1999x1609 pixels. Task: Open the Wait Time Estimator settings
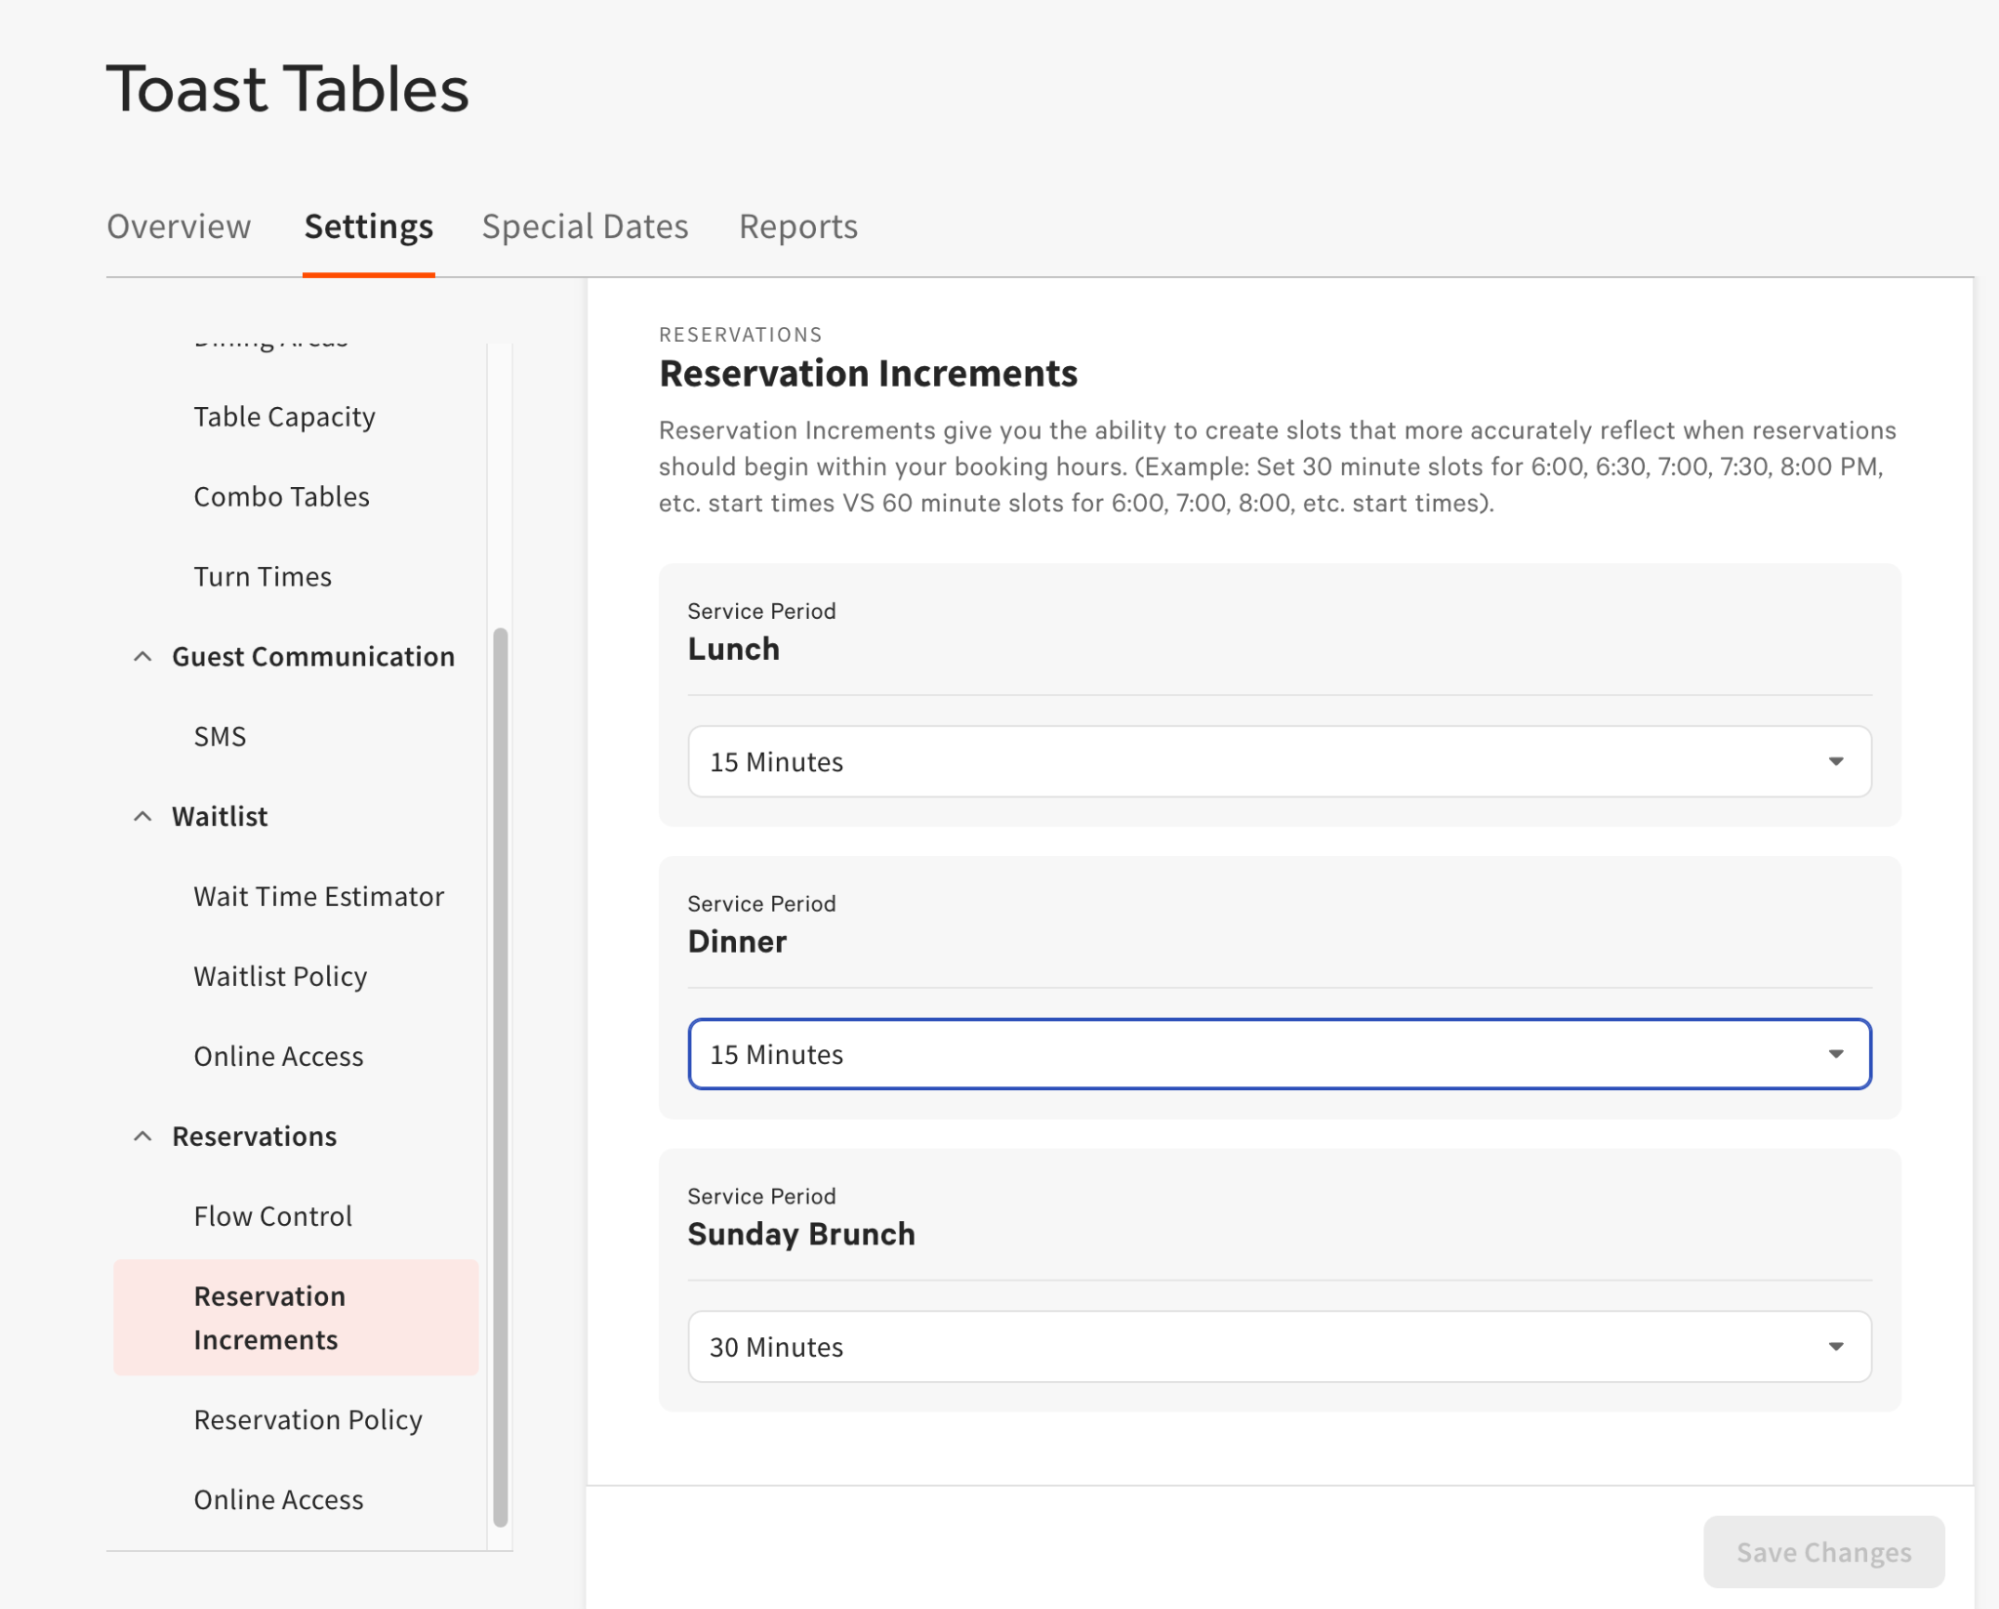click(x=319, y=896)
